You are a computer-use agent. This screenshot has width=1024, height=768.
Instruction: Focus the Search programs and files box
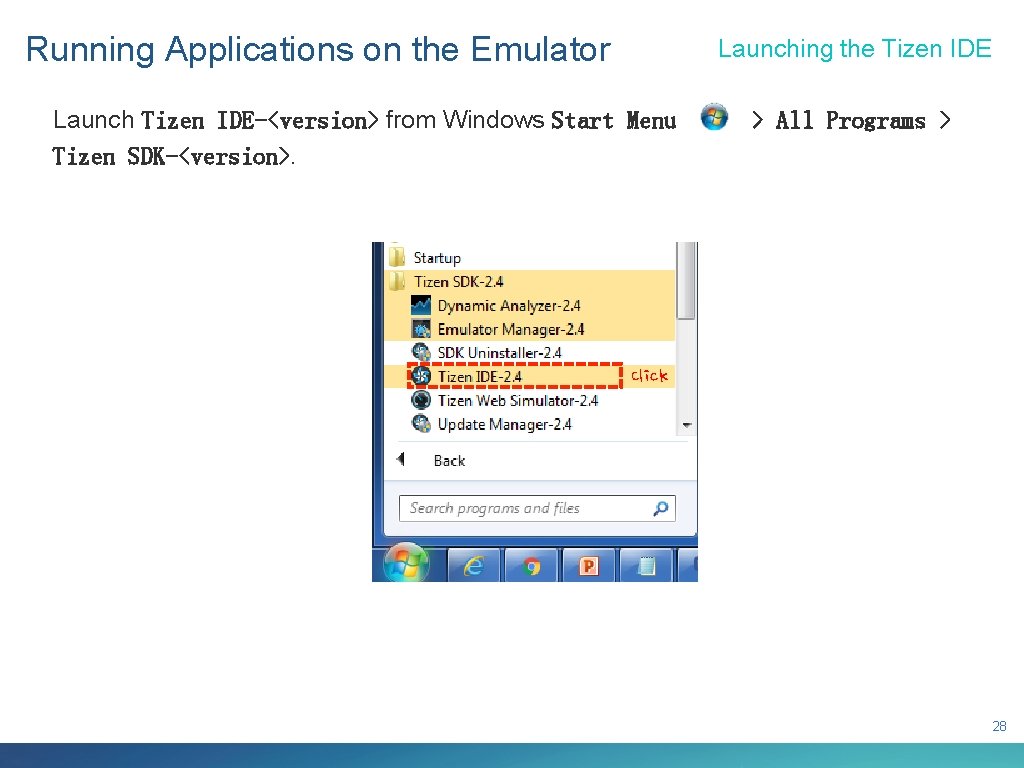point(537,508)
